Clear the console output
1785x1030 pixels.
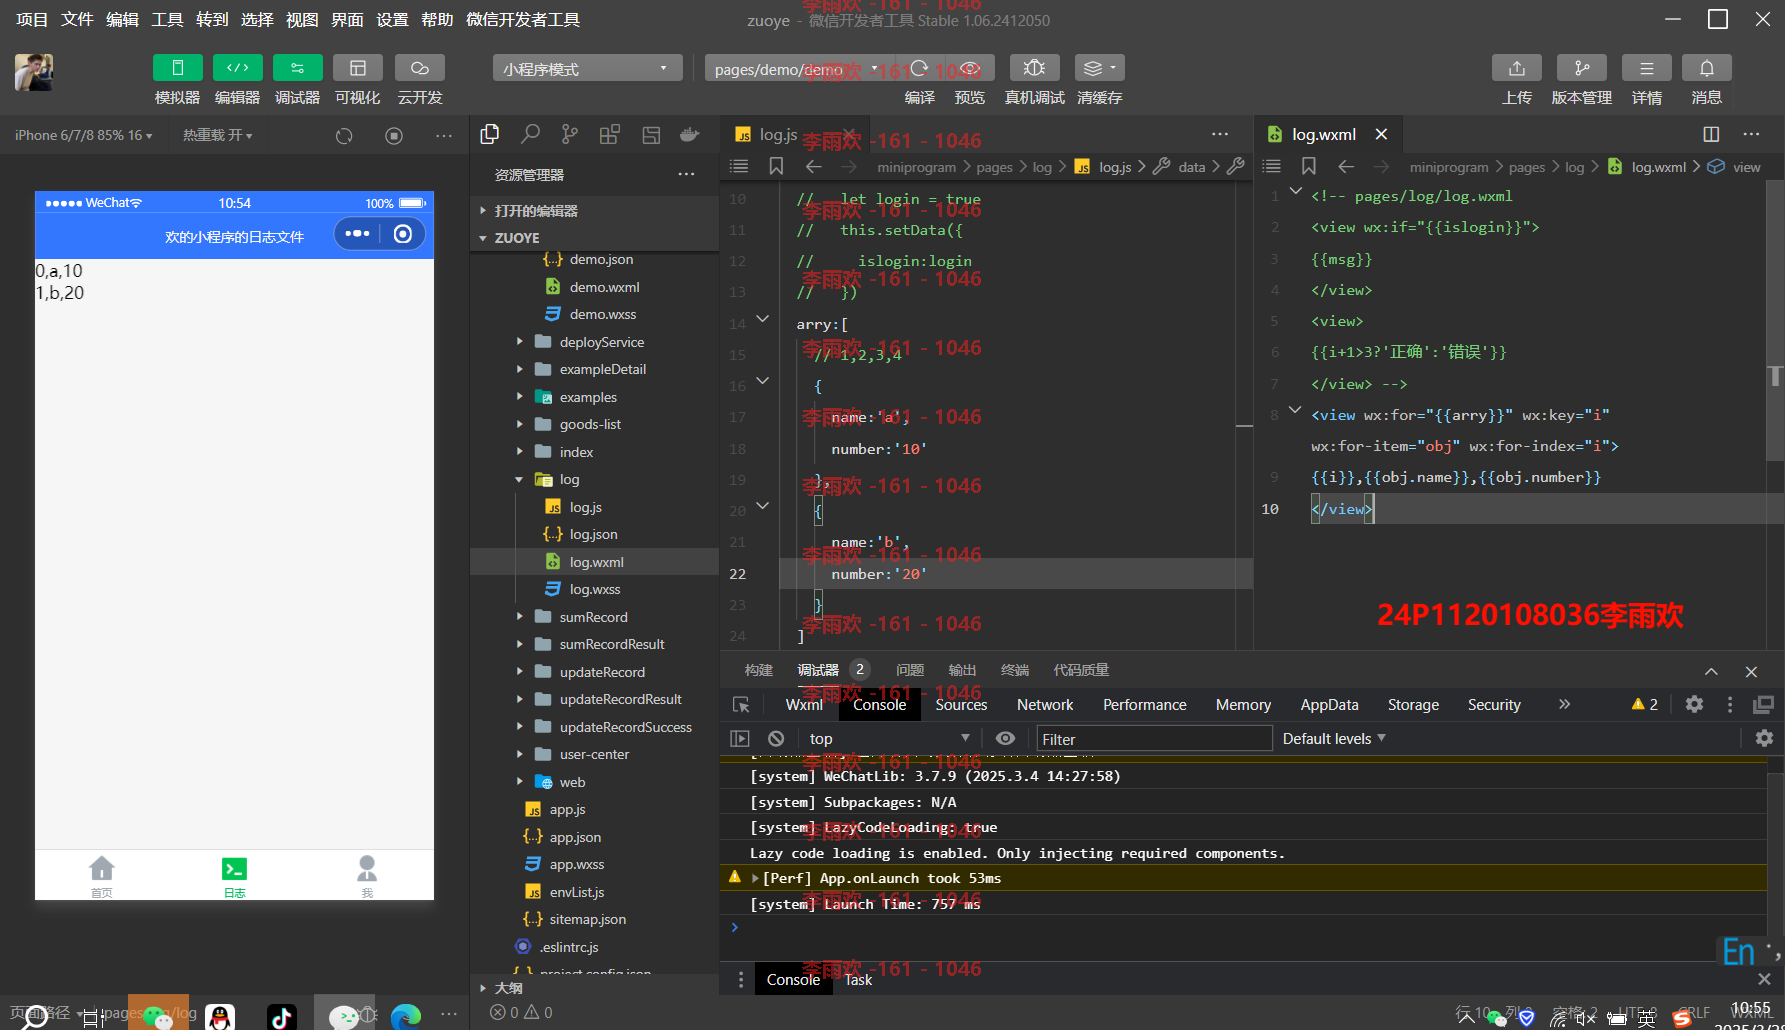[776, 739]
